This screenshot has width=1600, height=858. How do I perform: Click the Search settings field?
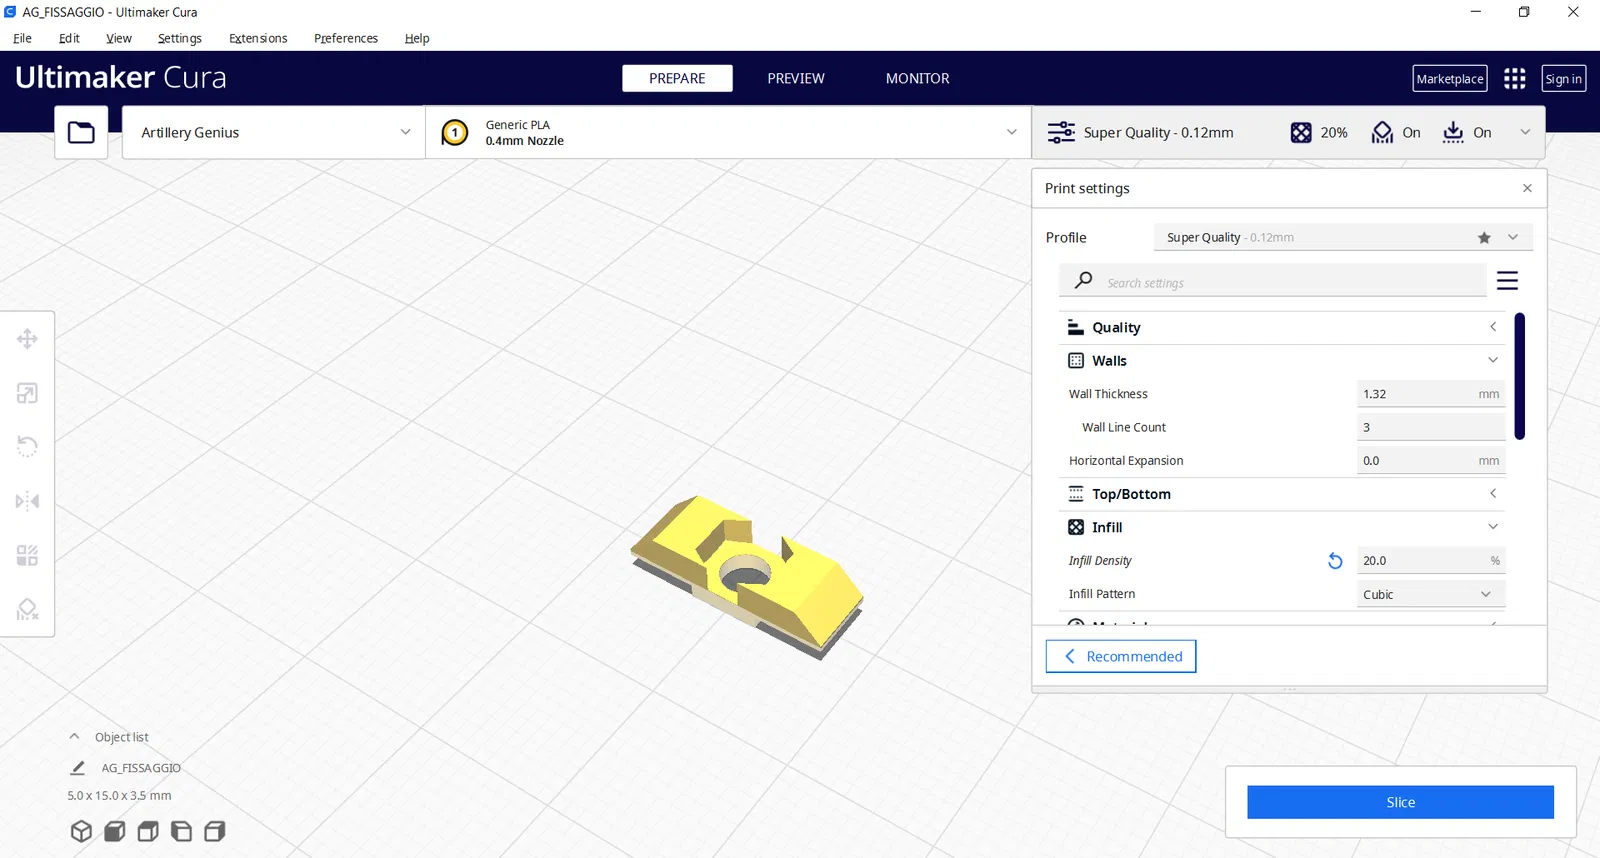pos(1273,281)
